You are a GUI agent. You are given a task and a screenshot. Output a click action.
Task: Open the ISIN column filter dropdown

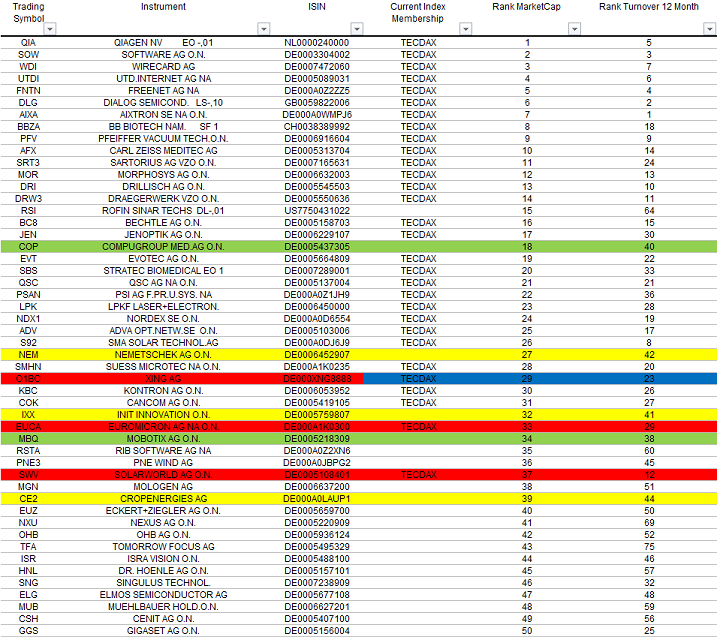pyautogui.click(x=357, y=29)
